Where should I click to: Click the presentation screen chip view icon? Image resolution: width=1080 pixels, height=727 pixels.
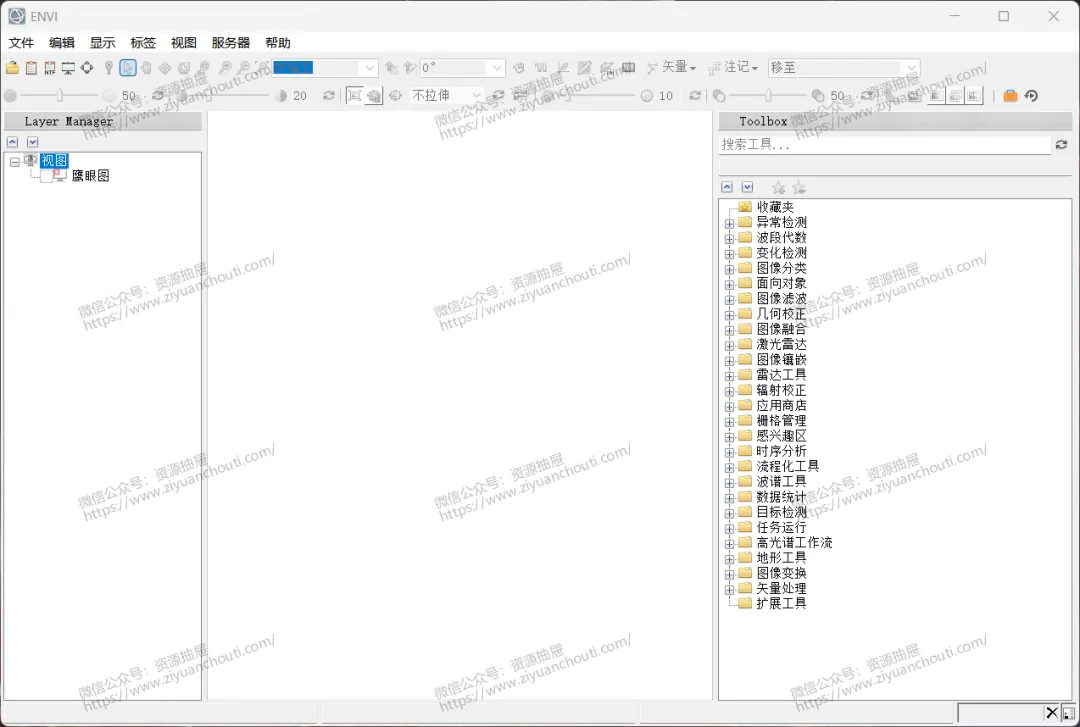68,68
